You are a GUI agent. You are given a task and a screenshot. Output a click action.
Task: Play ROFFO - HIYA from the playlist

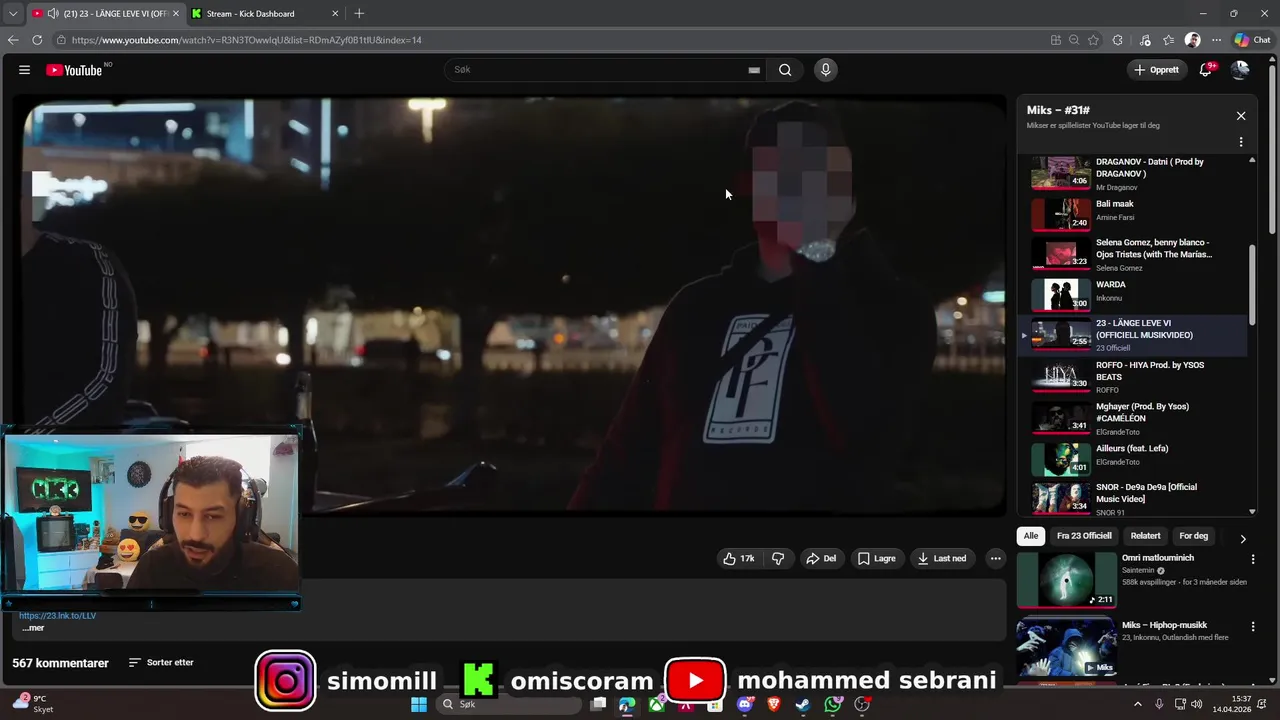tap(1134, 377)
